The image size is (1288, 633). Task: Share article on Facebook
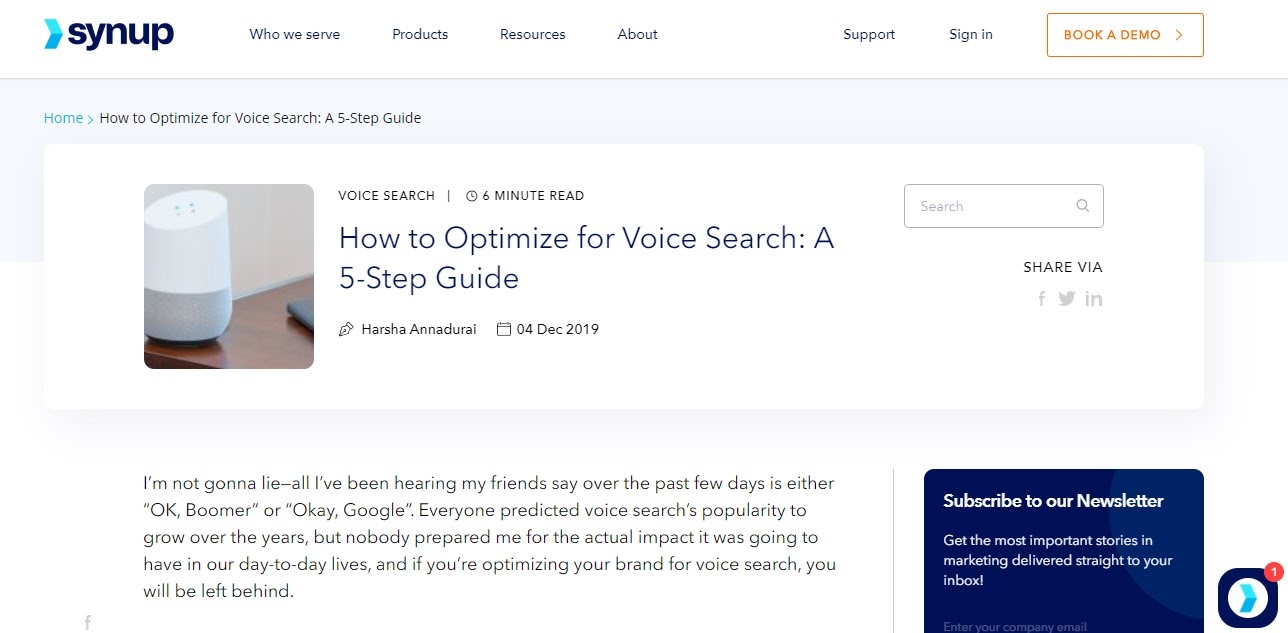pyautogui.click(x=1041, y=298)
